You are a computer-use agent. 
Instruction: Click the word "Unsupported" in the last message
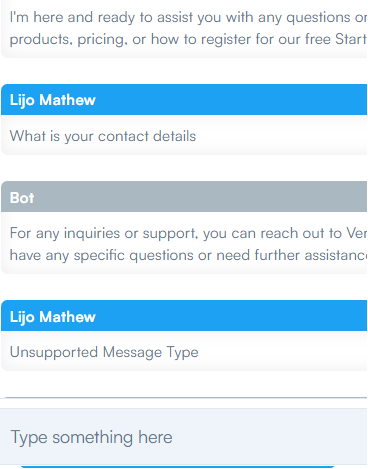point(54,353)
